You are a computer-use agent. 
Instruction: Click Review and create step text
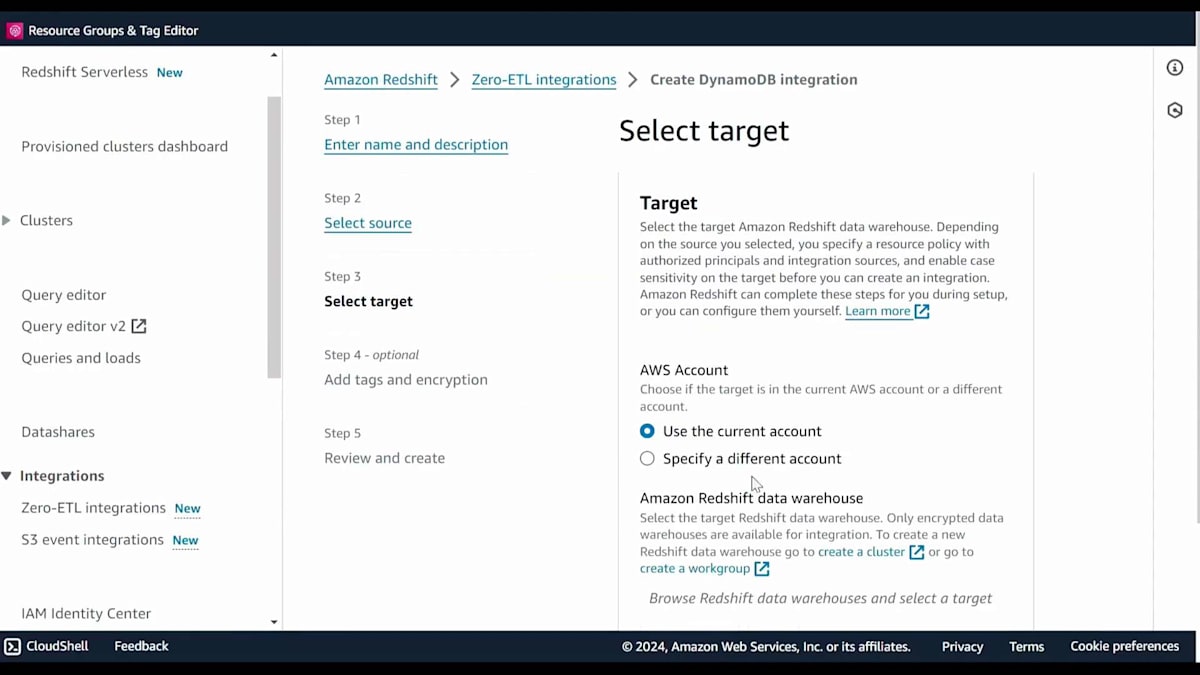pos(384,458)
